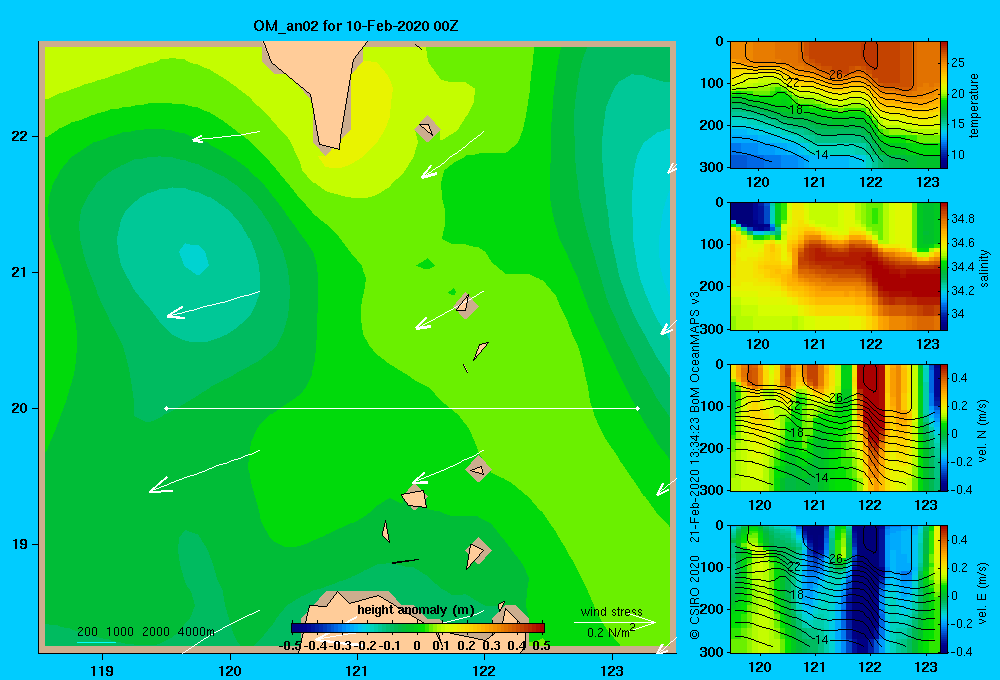This screenshot has height=680, width=1000.
Task: Click the temperature color scale bar
Action: tap(944, 105)
